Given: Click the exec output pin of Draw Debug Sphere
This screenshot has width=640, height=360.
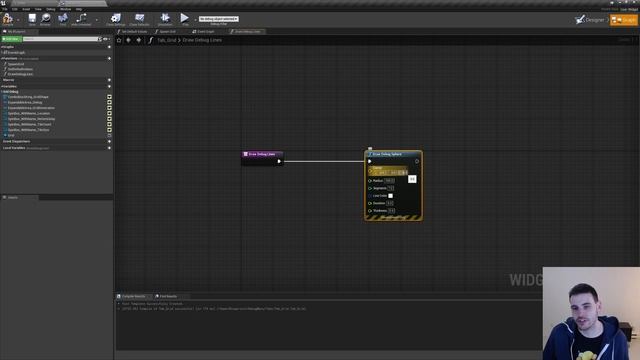Looking at the screenshot, I should coord(417,161).
